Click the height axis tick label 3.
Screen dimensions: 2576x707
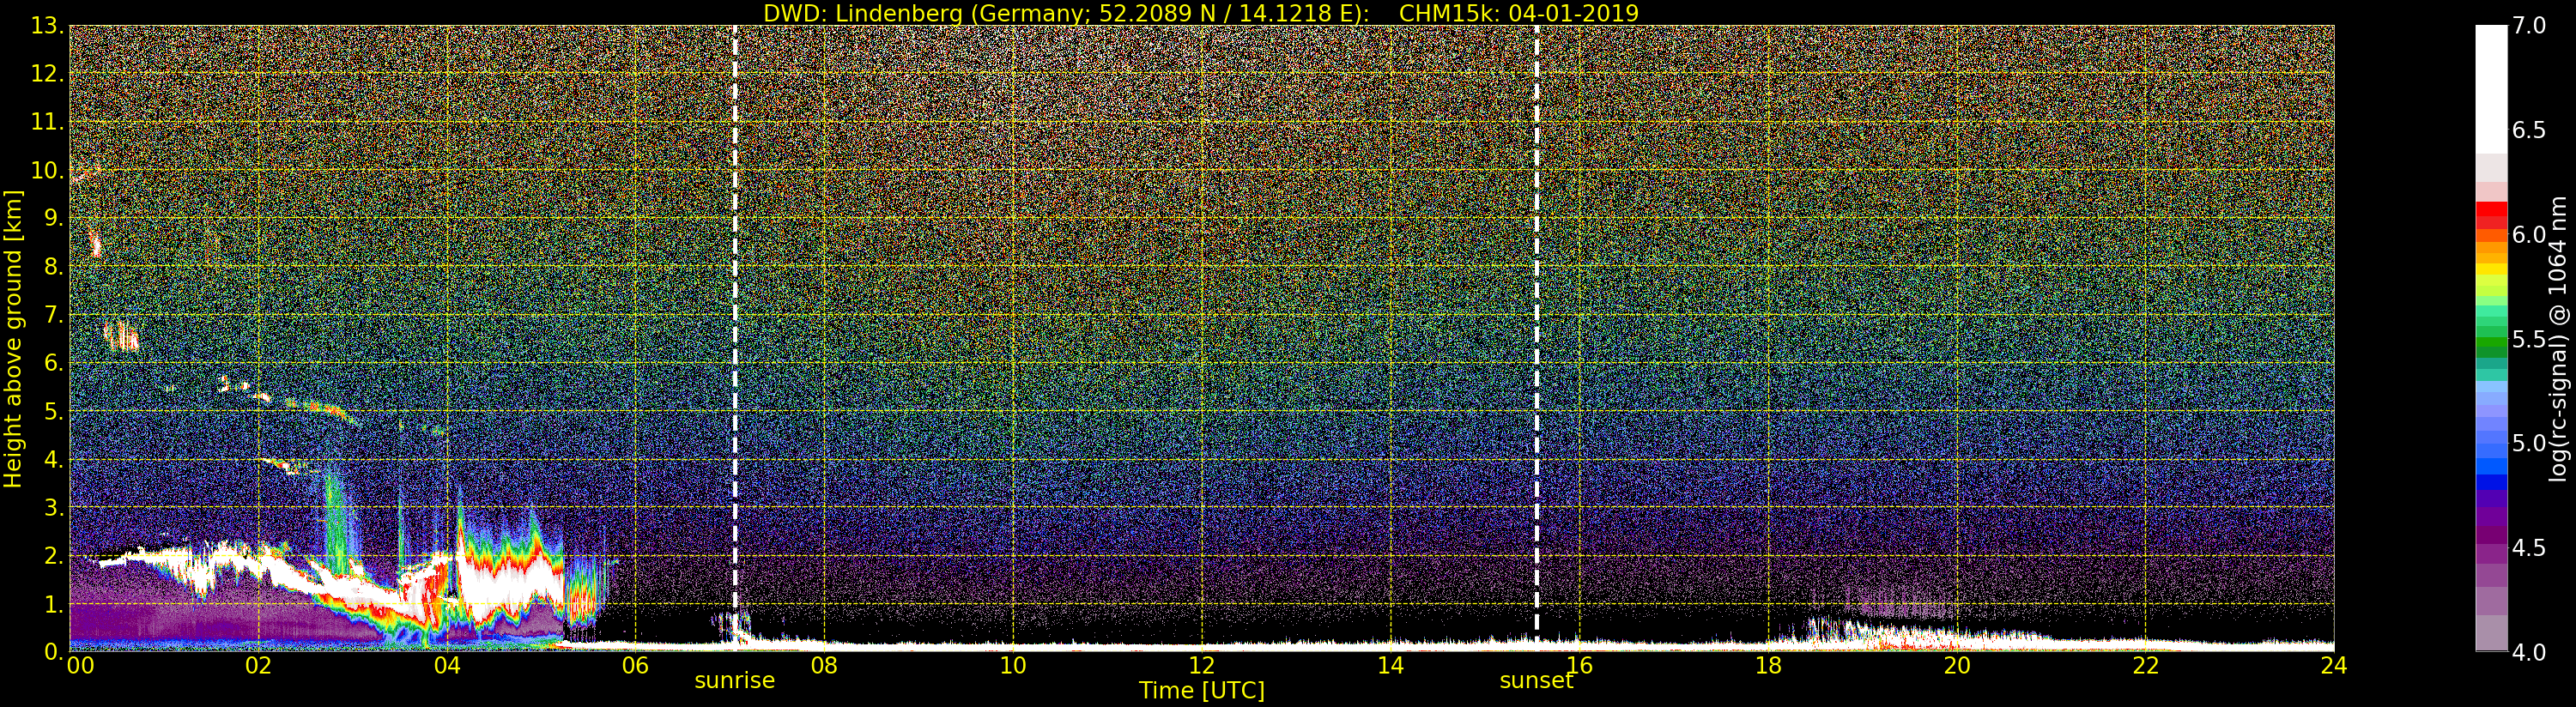54,507
